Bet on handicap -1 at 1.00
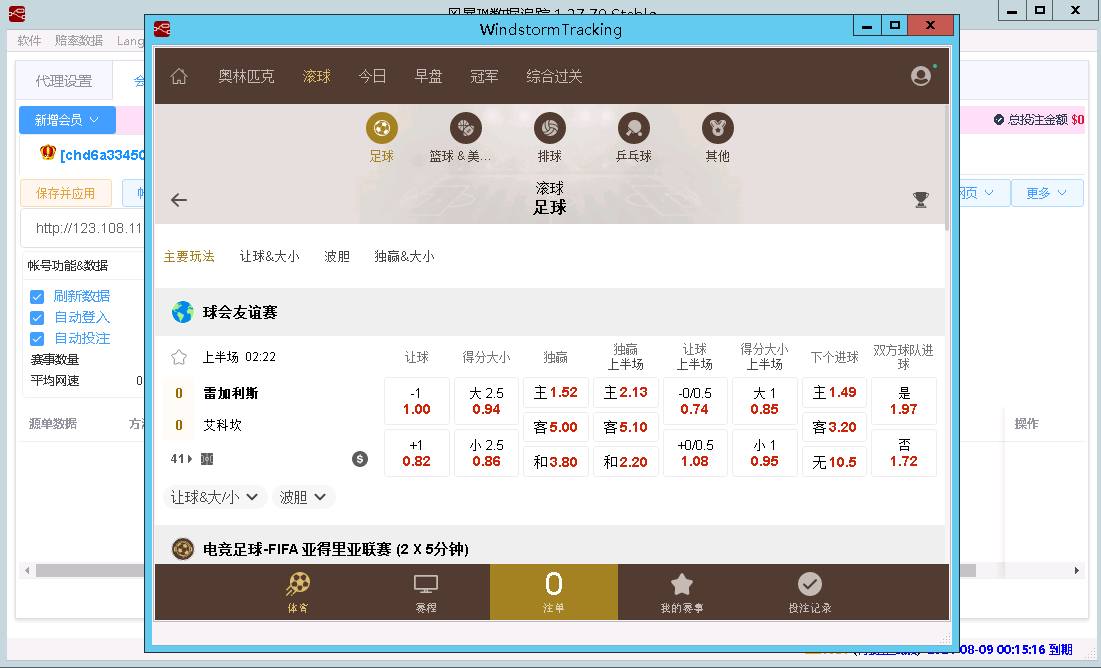 [416, 401]
